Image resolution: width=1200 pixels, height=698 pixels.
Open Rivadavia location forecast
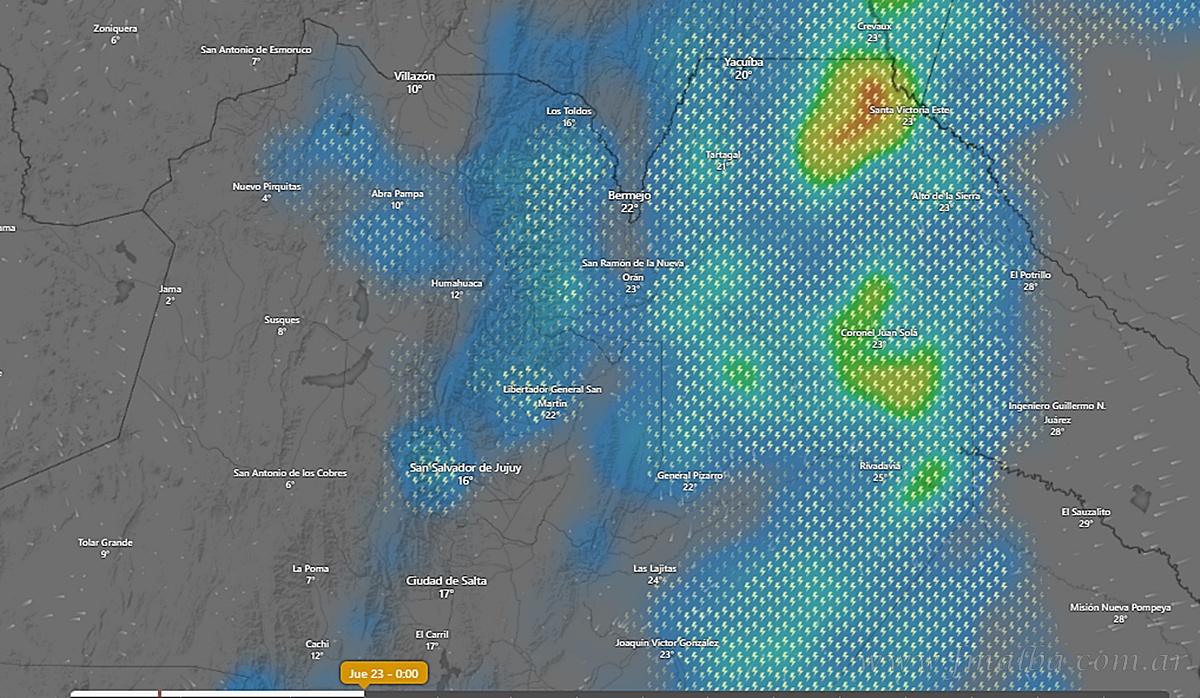[879, 466]
